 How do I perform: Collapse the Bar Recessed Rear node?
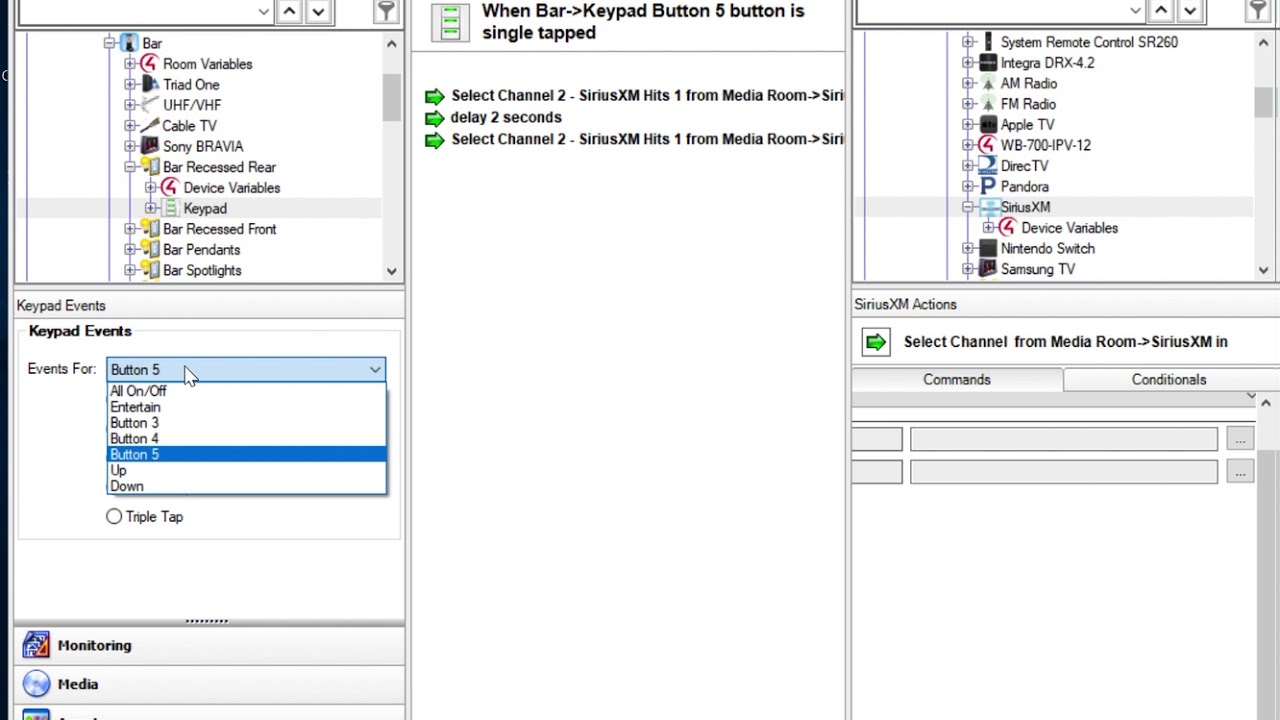[130, 167]
